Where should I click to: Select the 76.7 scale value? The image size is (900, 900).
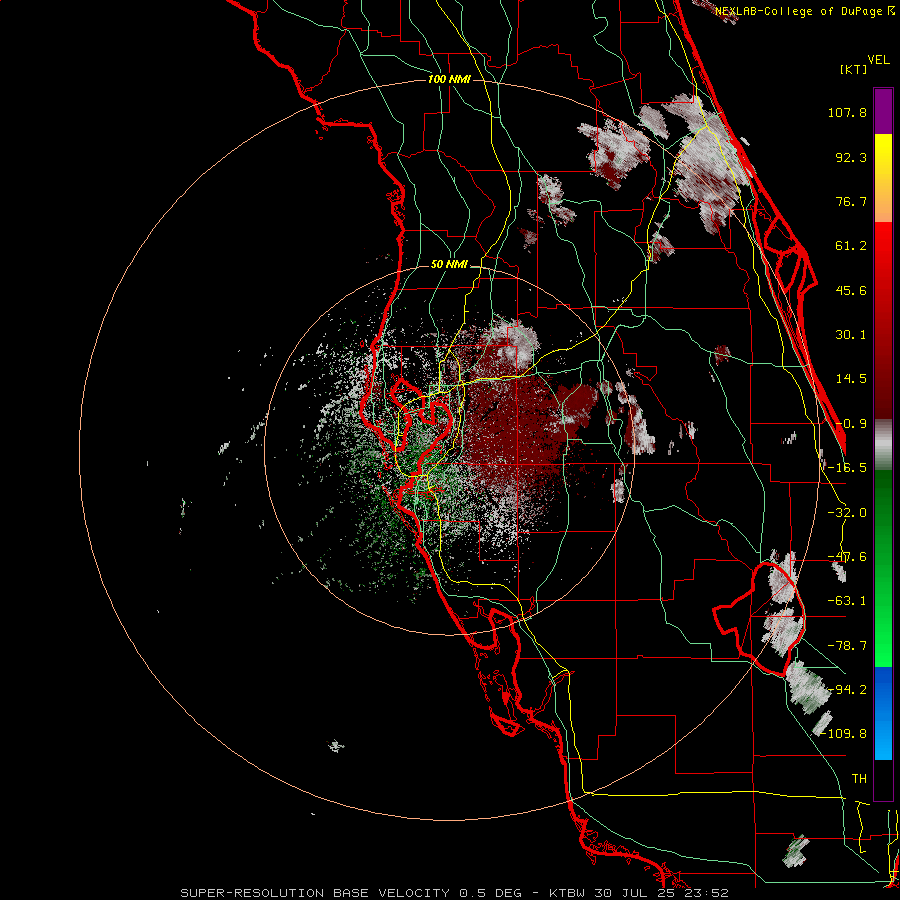point(851,201)
